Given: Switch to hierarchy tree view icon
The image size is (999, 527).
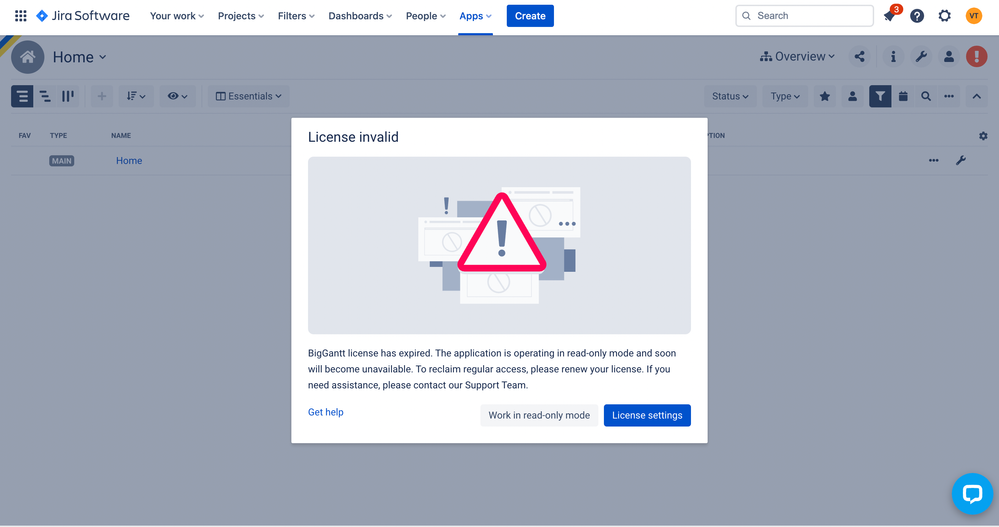Looking at the screenshot, I should pyautogui.click(x=45, y=96).
